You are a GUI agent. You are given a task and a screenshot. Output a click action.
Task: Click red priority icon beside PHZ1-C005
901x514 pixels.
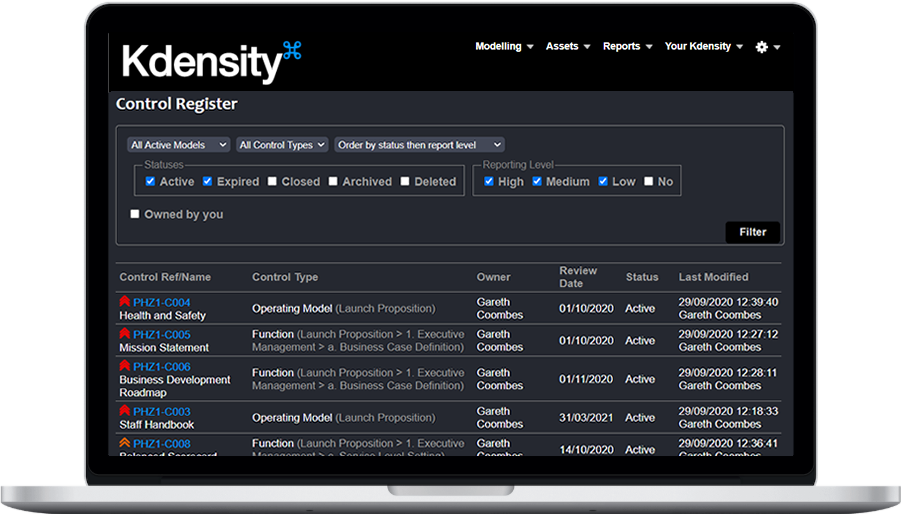[125, 333]
